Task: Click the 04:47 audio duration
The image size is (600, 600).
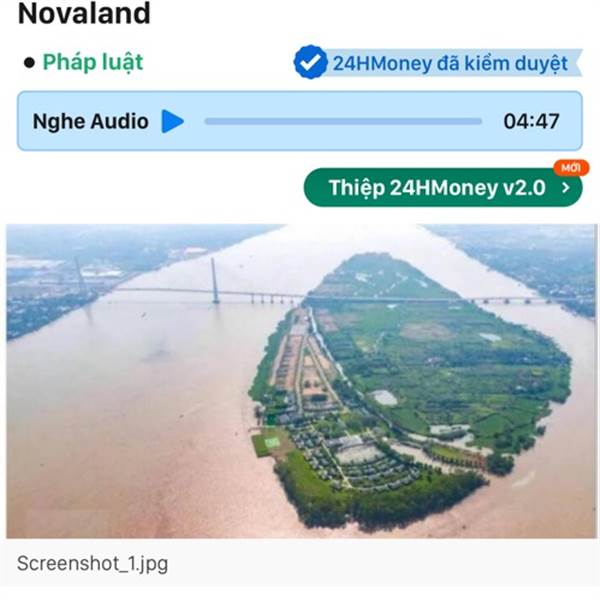Action: point(531,122)
